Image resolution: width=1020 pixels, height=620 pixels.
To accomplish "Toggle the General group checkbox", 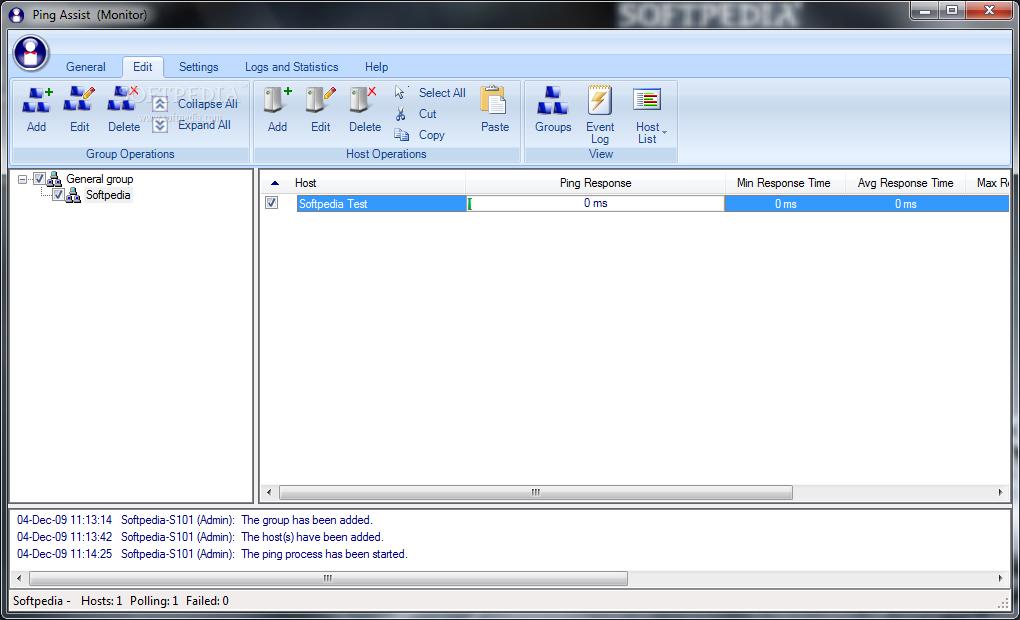I will click(39, 178).
